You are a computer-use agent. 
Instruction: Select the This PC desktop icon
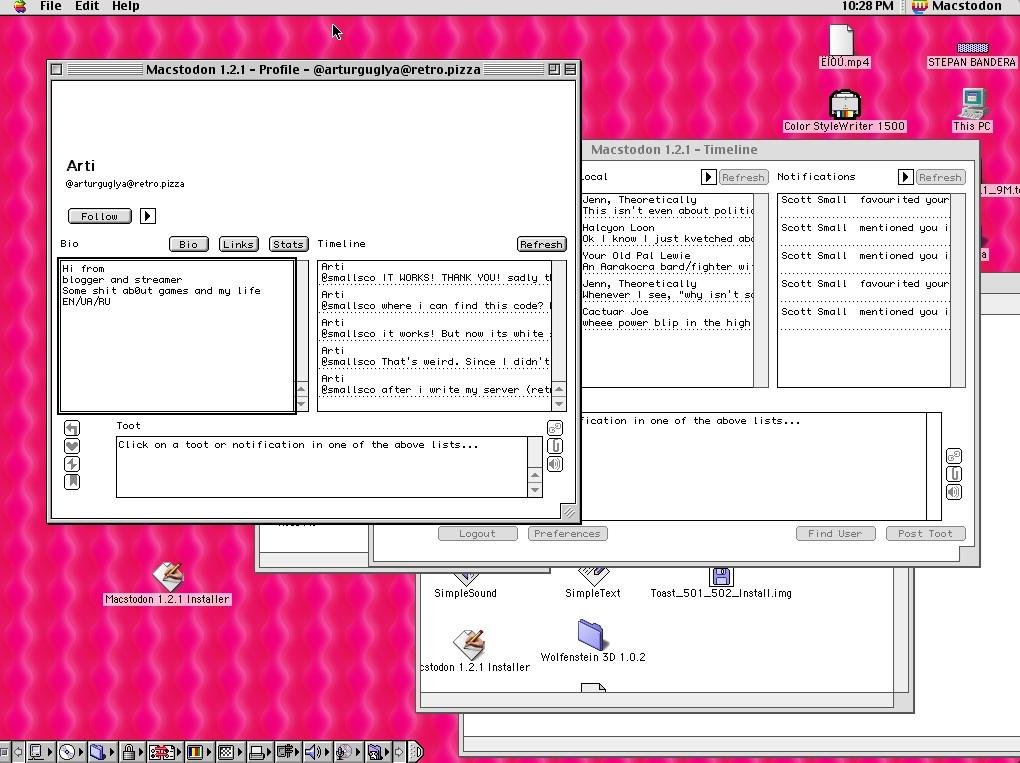(x=972, y=111)
